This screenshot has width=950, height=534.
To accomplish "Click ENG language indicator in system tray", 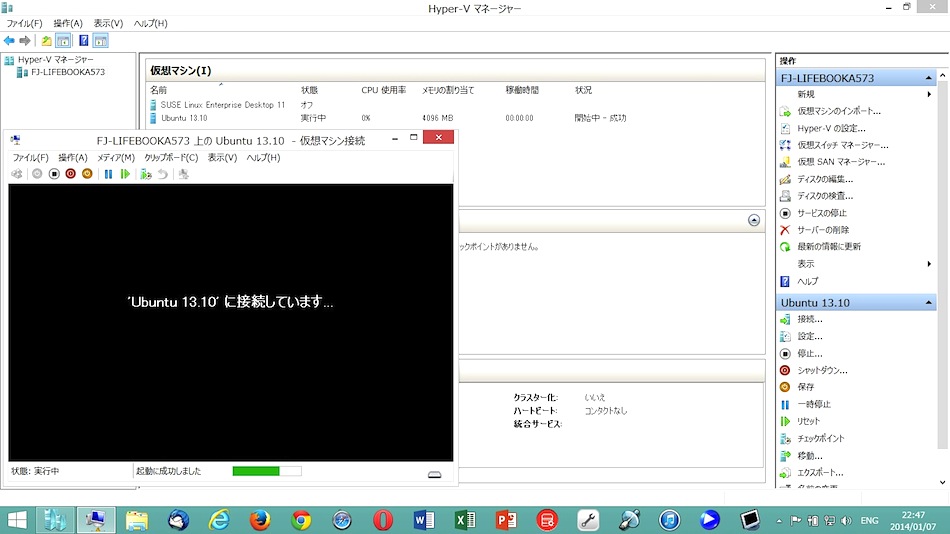I will (x=869, y=520).
